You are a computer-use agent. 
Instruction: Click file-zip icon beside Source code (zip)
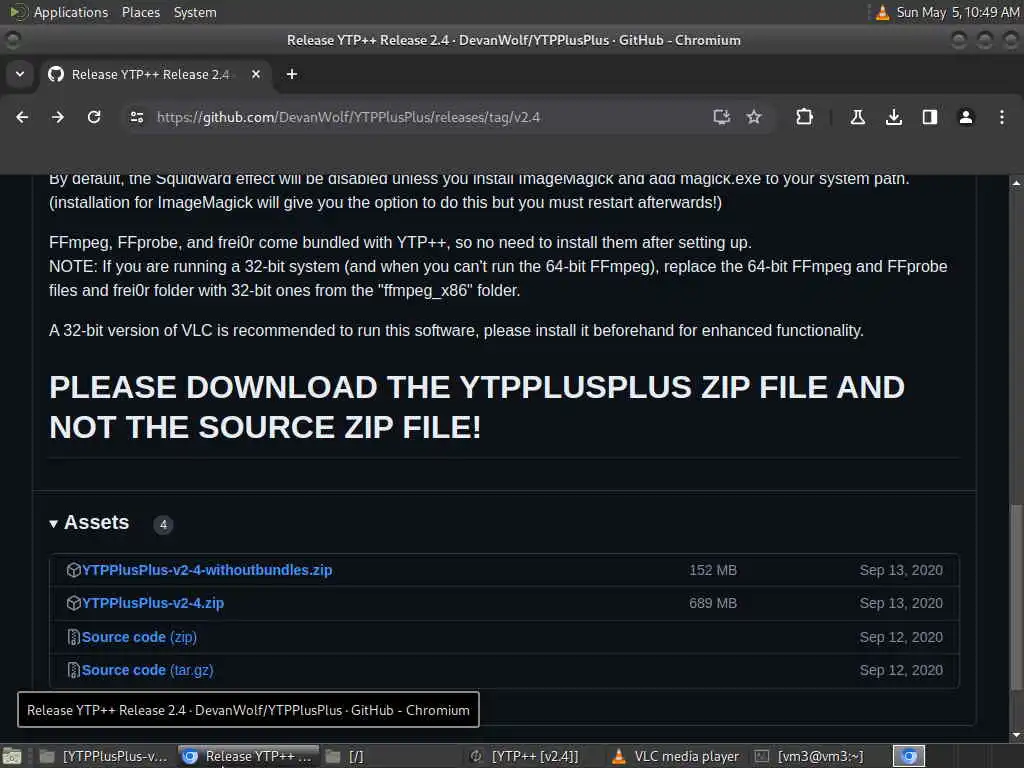(x=73, y=637)
